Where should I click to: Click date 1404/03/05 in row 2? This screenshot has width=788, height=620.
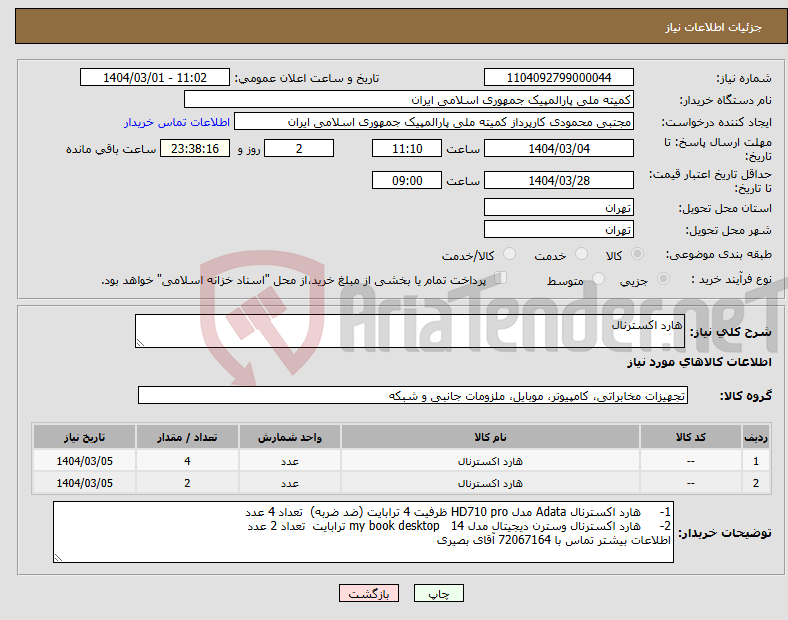tap(84, 483)
